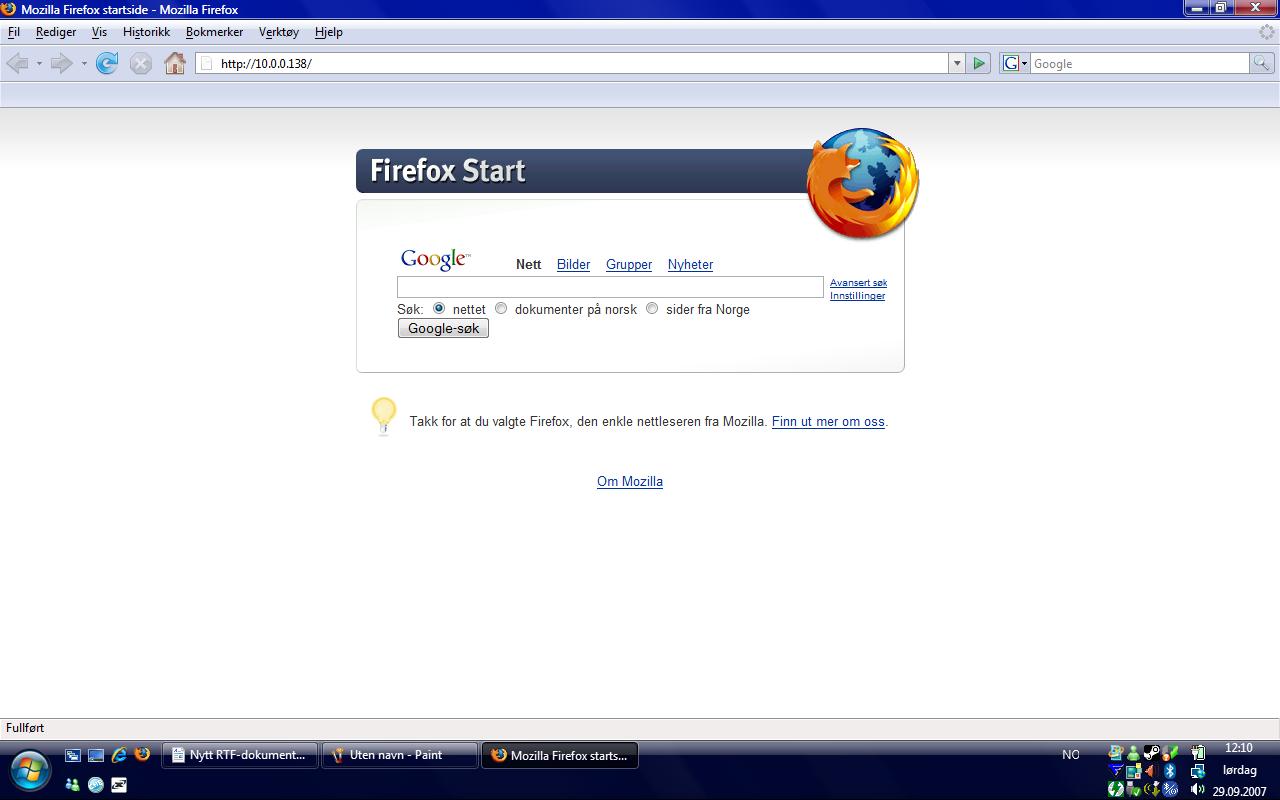Click Safely Remove Hardware tray icon

pyautogui.click(x=1133, y=789)
